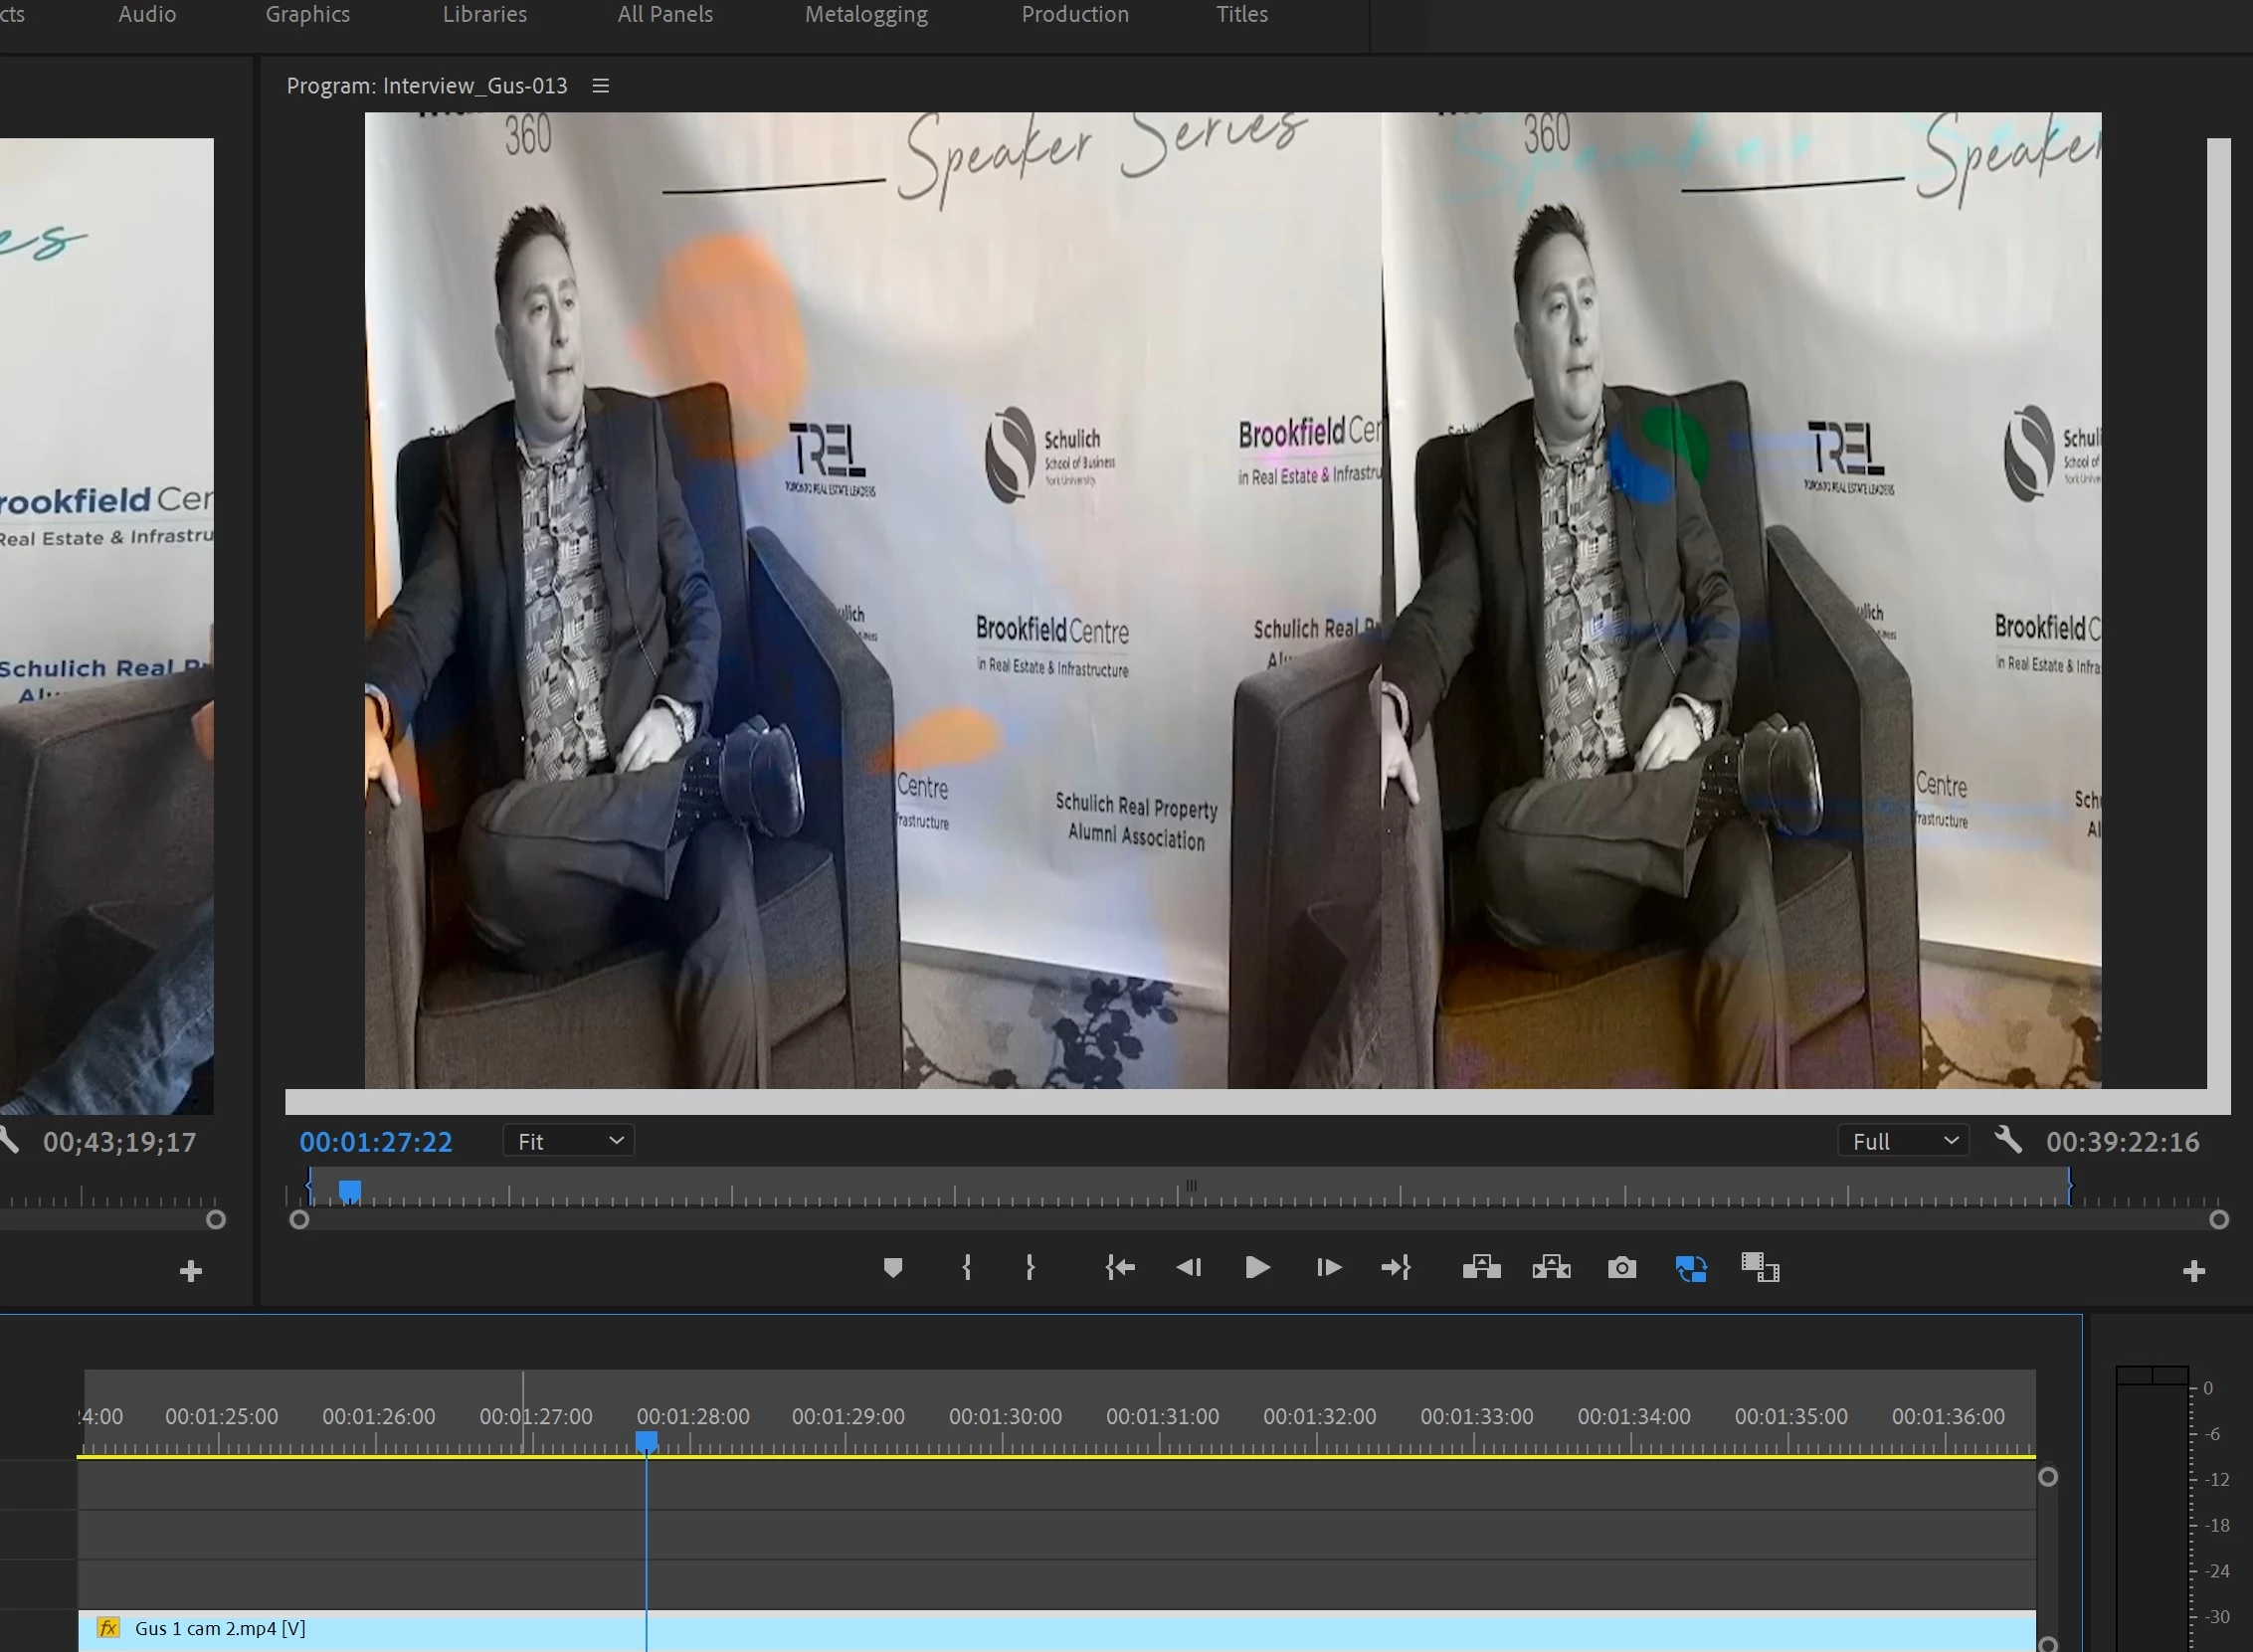Click the Lift button
The image size is (2253, 1652).
[x=1481, y=1268]
